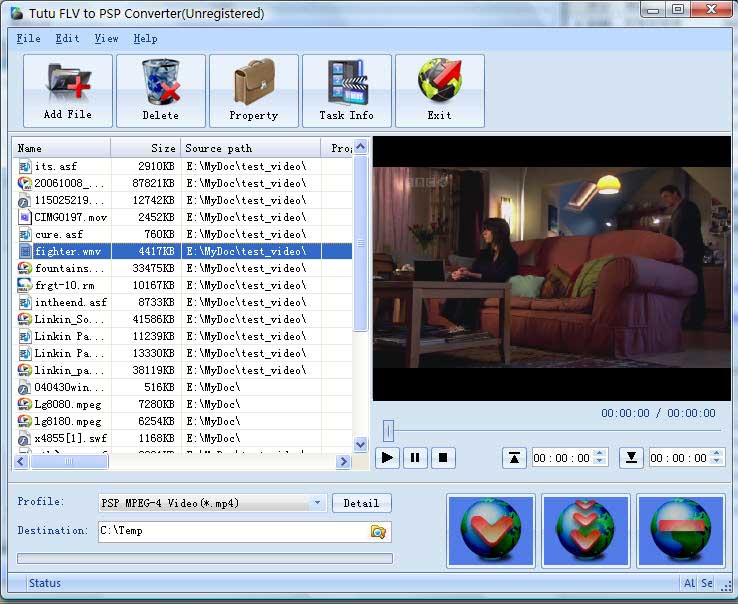Open the Task Info toolbar button

346,90
